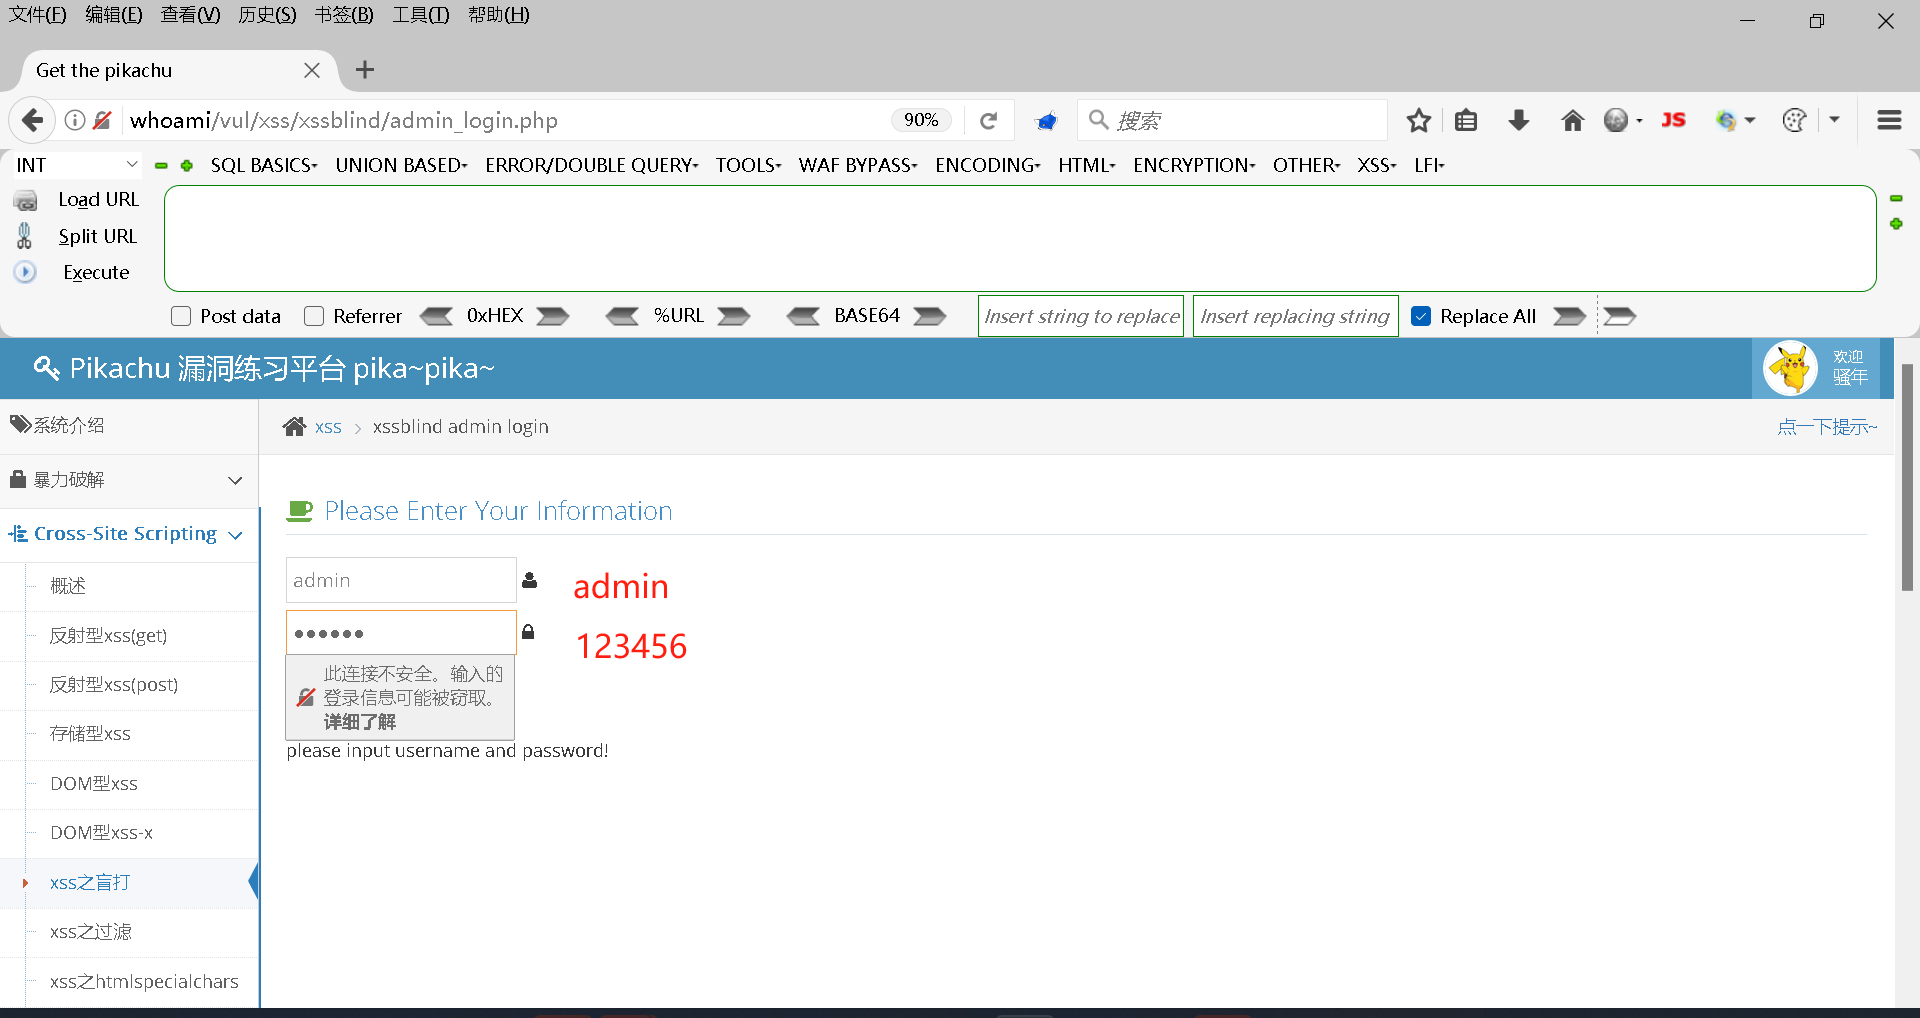The height and width of the screenshot is (1018, 1920).
Task: Open 存储型xss in sidebar
Action: pos(90,734)
